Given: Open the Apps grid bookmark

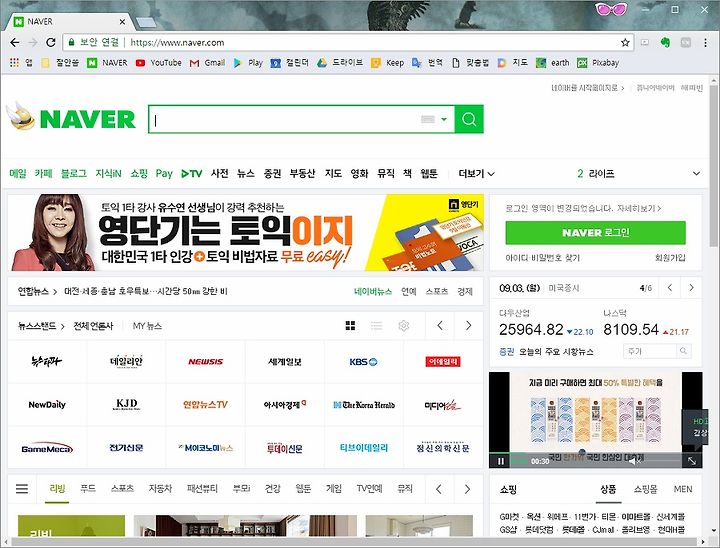Looking at the screenshot, I should [x=21, y=63].
